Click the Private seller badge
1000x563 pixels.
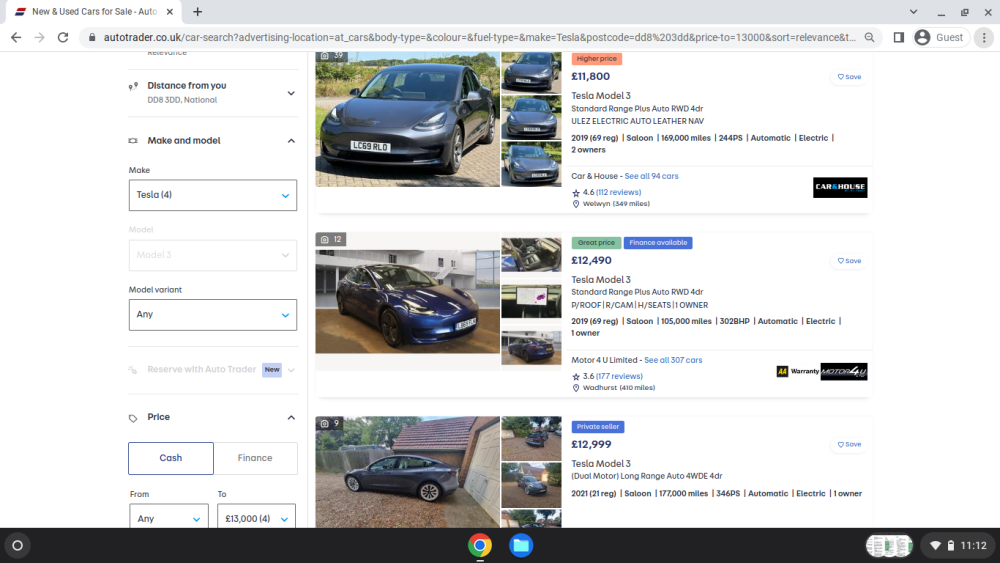pos(598,427)
